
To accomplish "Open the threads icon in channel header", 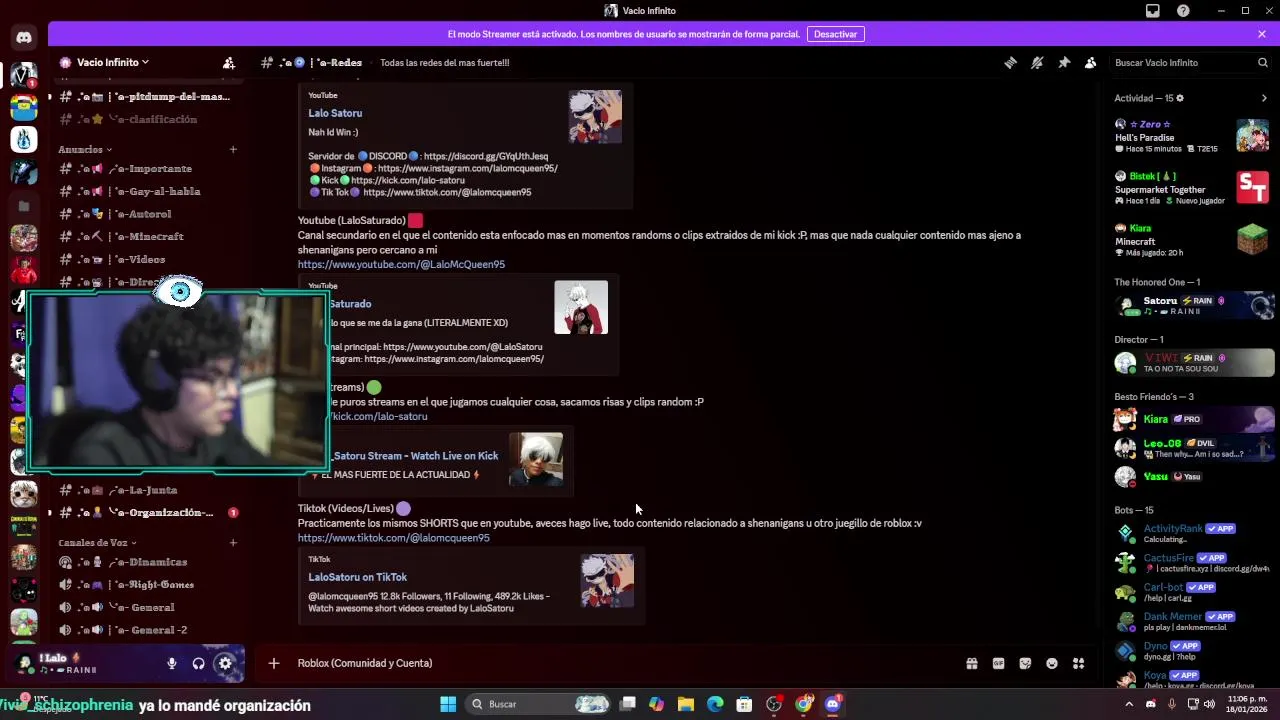I will 1010,62.
